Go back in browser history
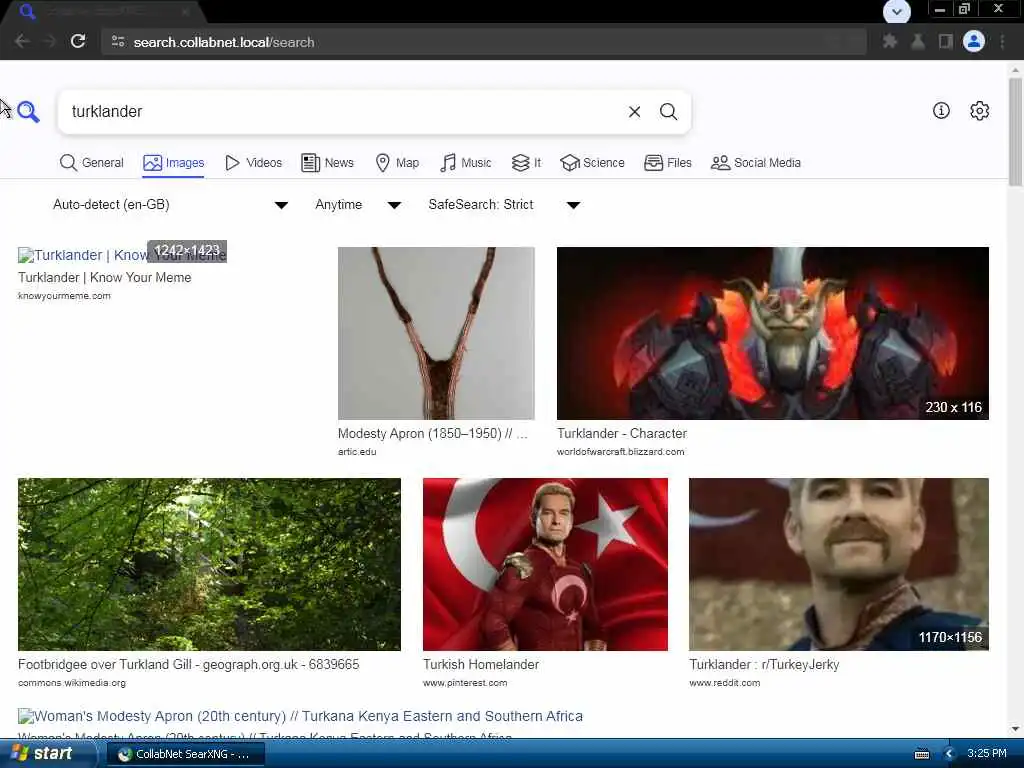 click(x=22, y=42)
